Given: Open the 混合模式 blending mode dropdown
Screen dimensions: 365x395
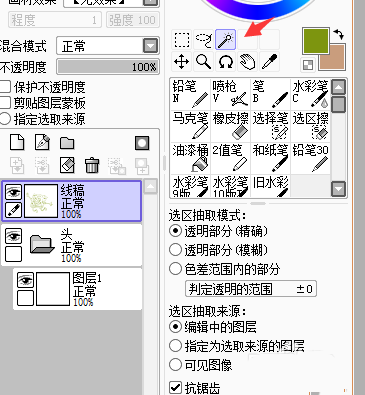Looking at the screenshot, I should click(150, 46).
